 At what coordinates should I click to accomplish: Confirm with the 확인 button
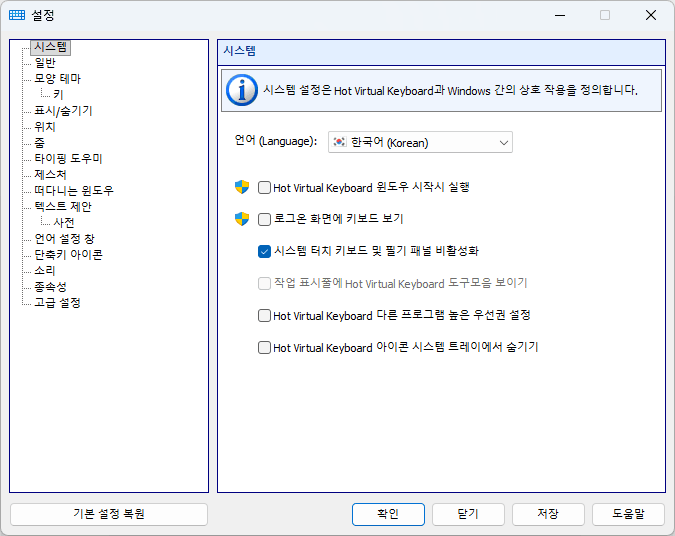point(388,514)
